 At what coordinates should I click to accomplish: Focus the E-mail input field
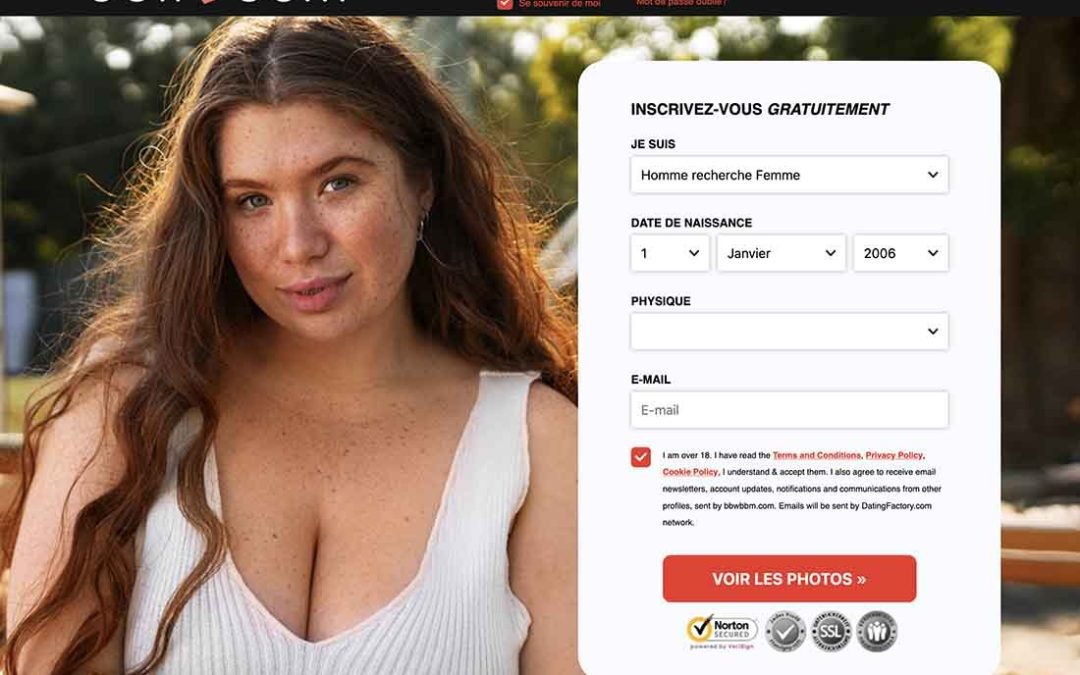789,410
